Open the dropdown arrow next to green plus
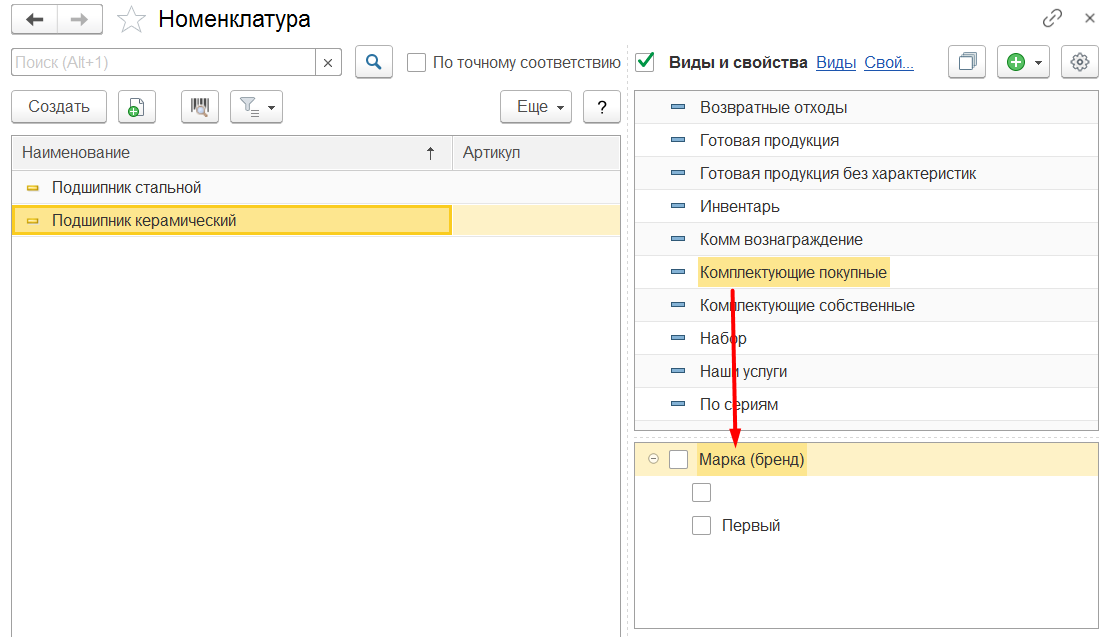The width and height of the screenshot is (1113, 637). coord(1038,62)
